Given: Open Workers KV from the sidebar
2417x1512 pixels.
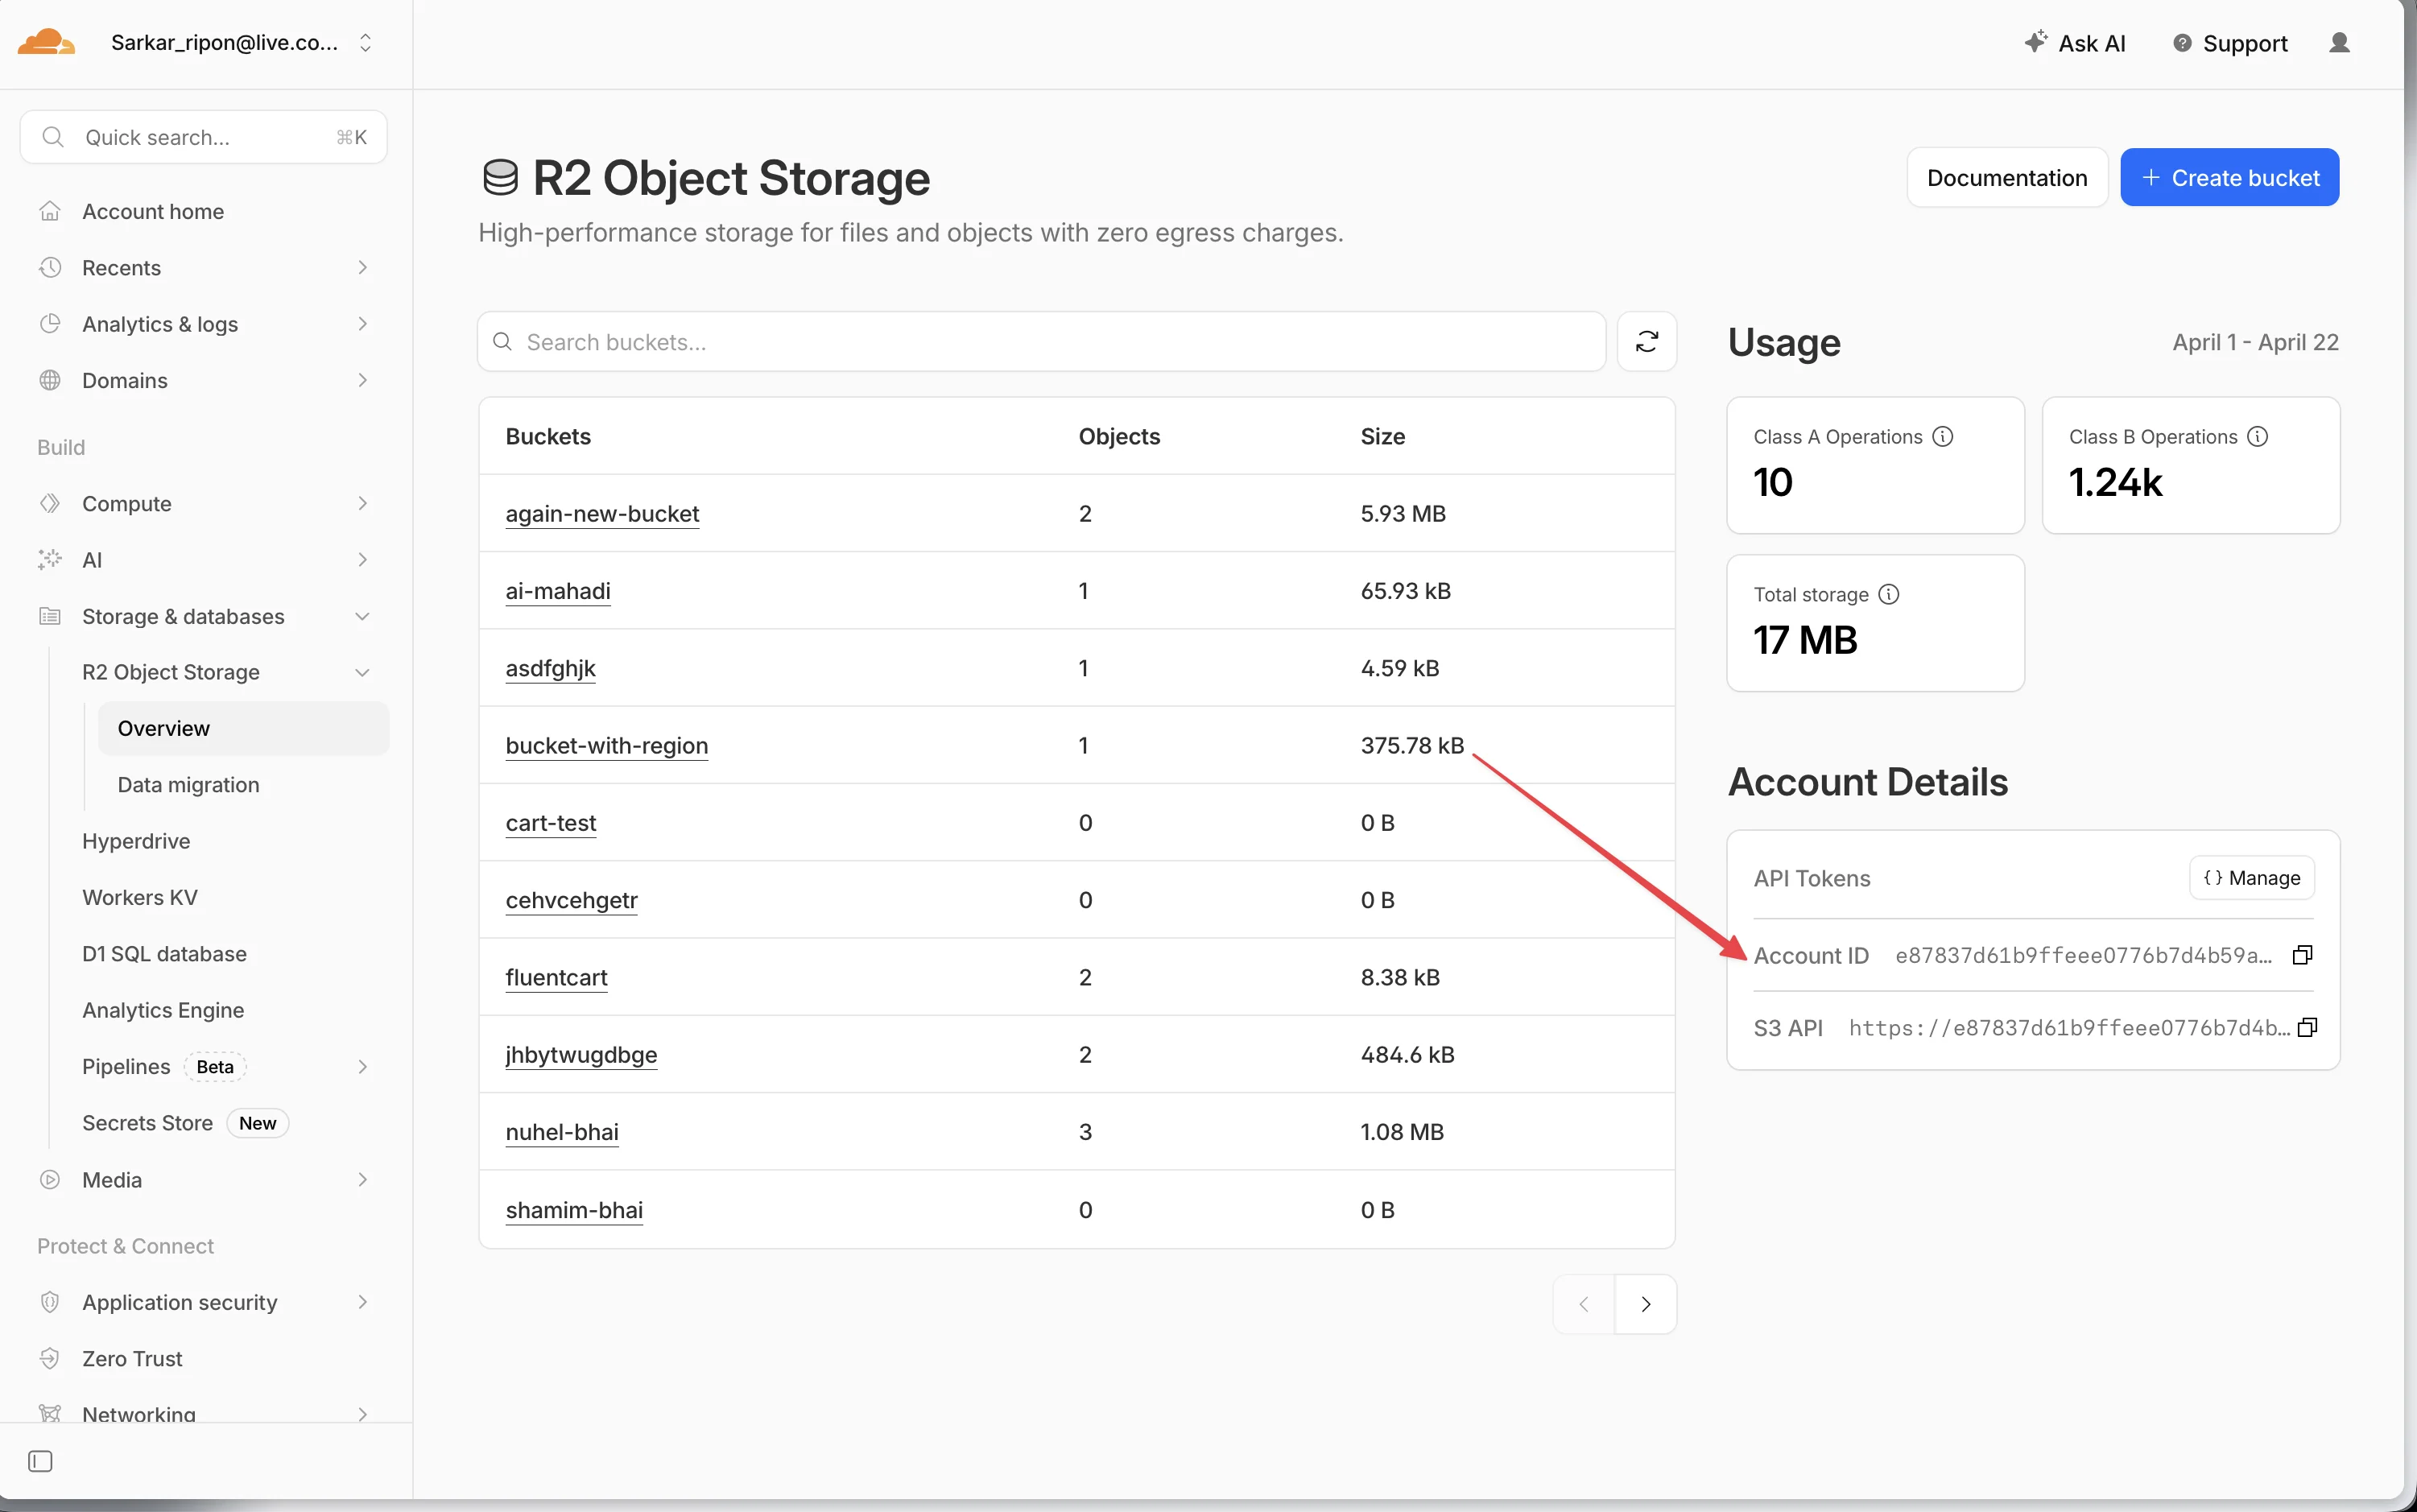Looking at the screenshot, I should (139, 897).
